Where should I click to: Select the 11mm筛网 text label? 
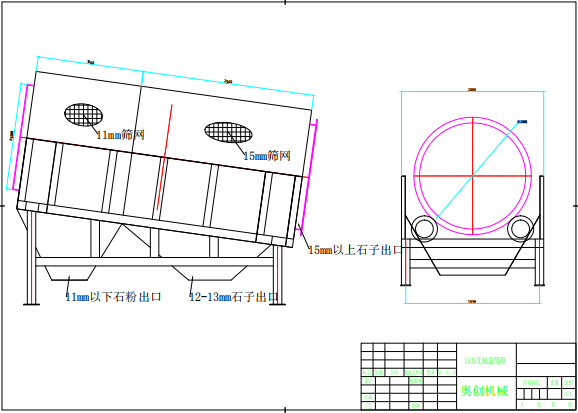click(120, 135)
